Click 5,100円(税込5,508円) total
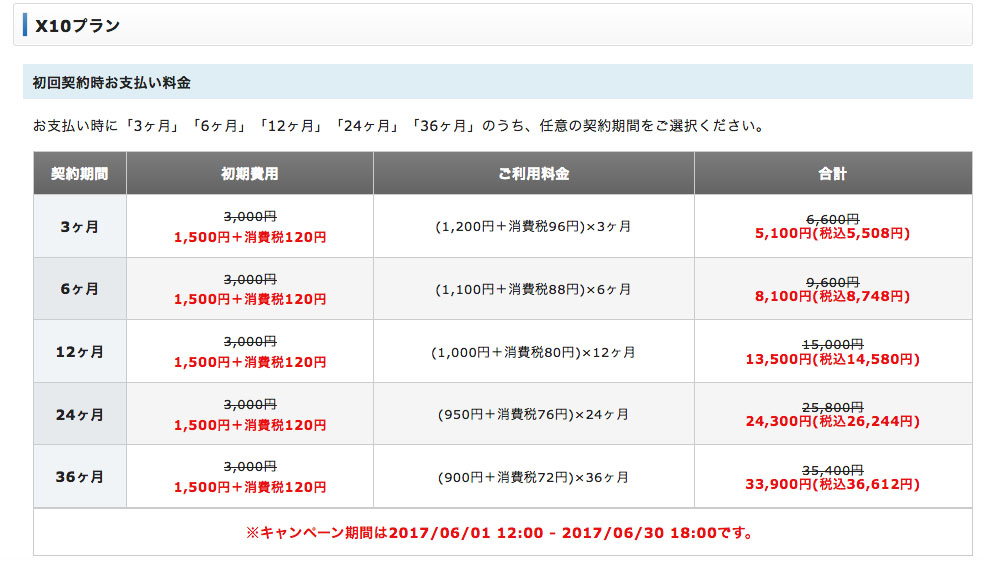The image size is (987, 561). pyautogui.click(x=833, y=234)
